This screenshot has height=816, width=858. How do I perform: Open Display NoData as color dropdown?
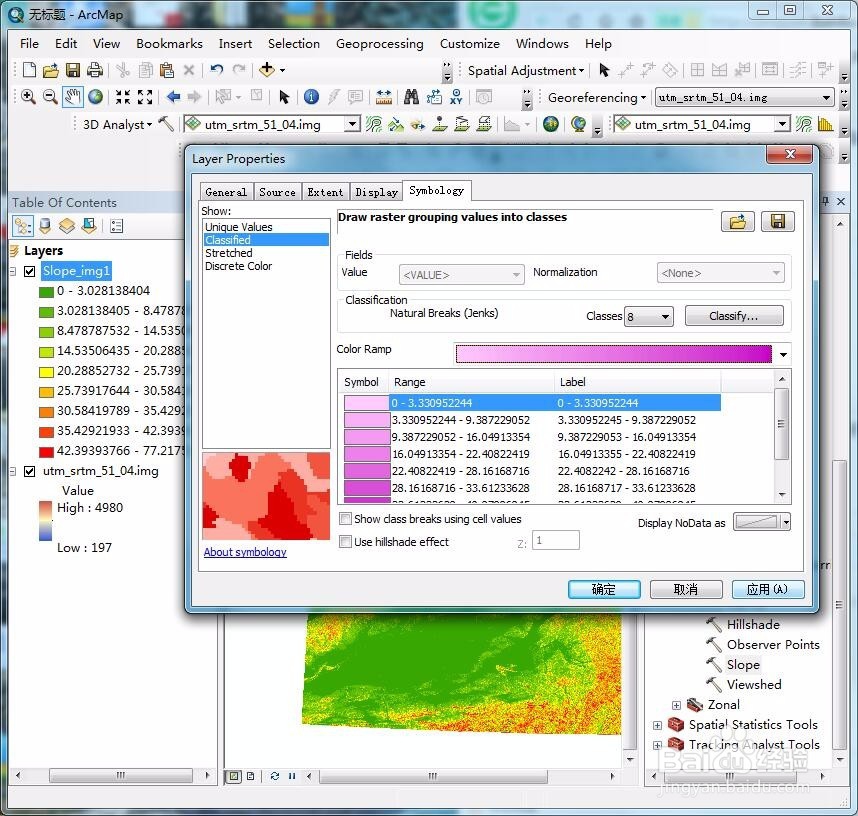(786, 522)
